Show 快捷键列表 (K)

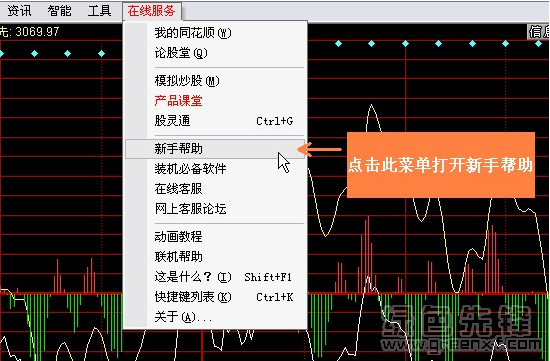(x=215, y=297)
